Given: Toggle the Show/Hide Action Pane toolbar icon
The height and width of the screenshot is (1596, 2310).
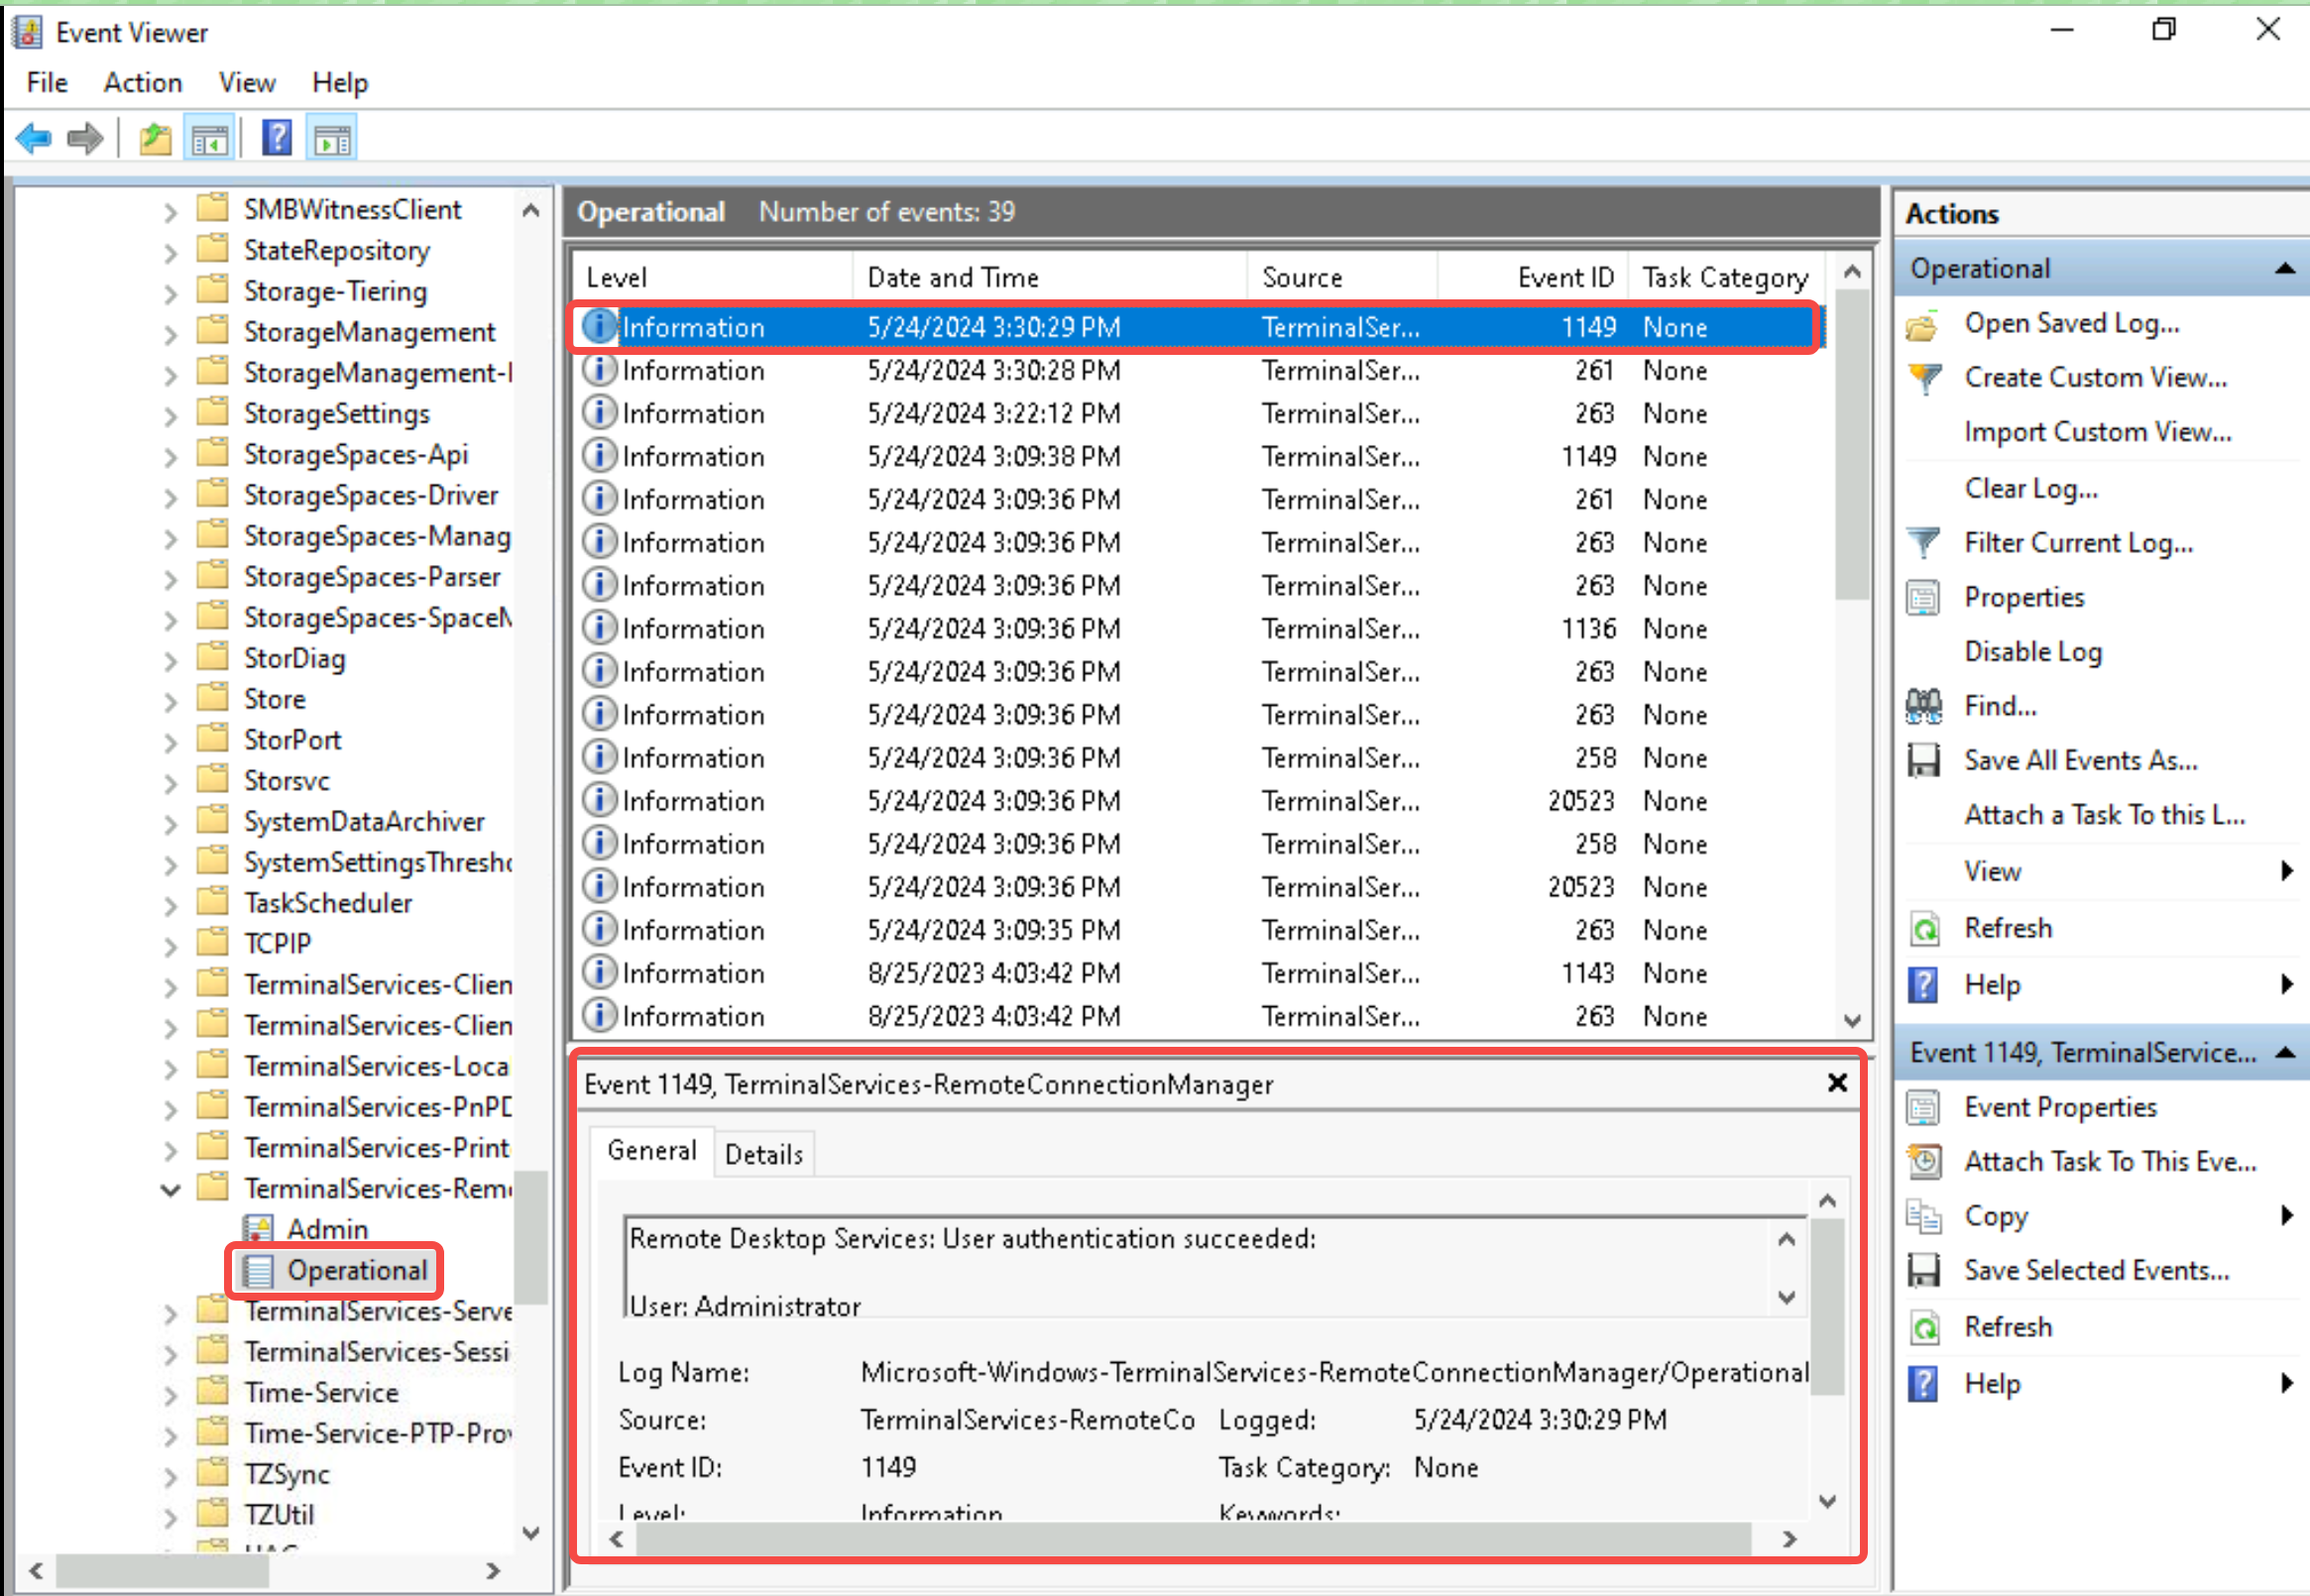Looking at the screenshot, I should point(333,139).
